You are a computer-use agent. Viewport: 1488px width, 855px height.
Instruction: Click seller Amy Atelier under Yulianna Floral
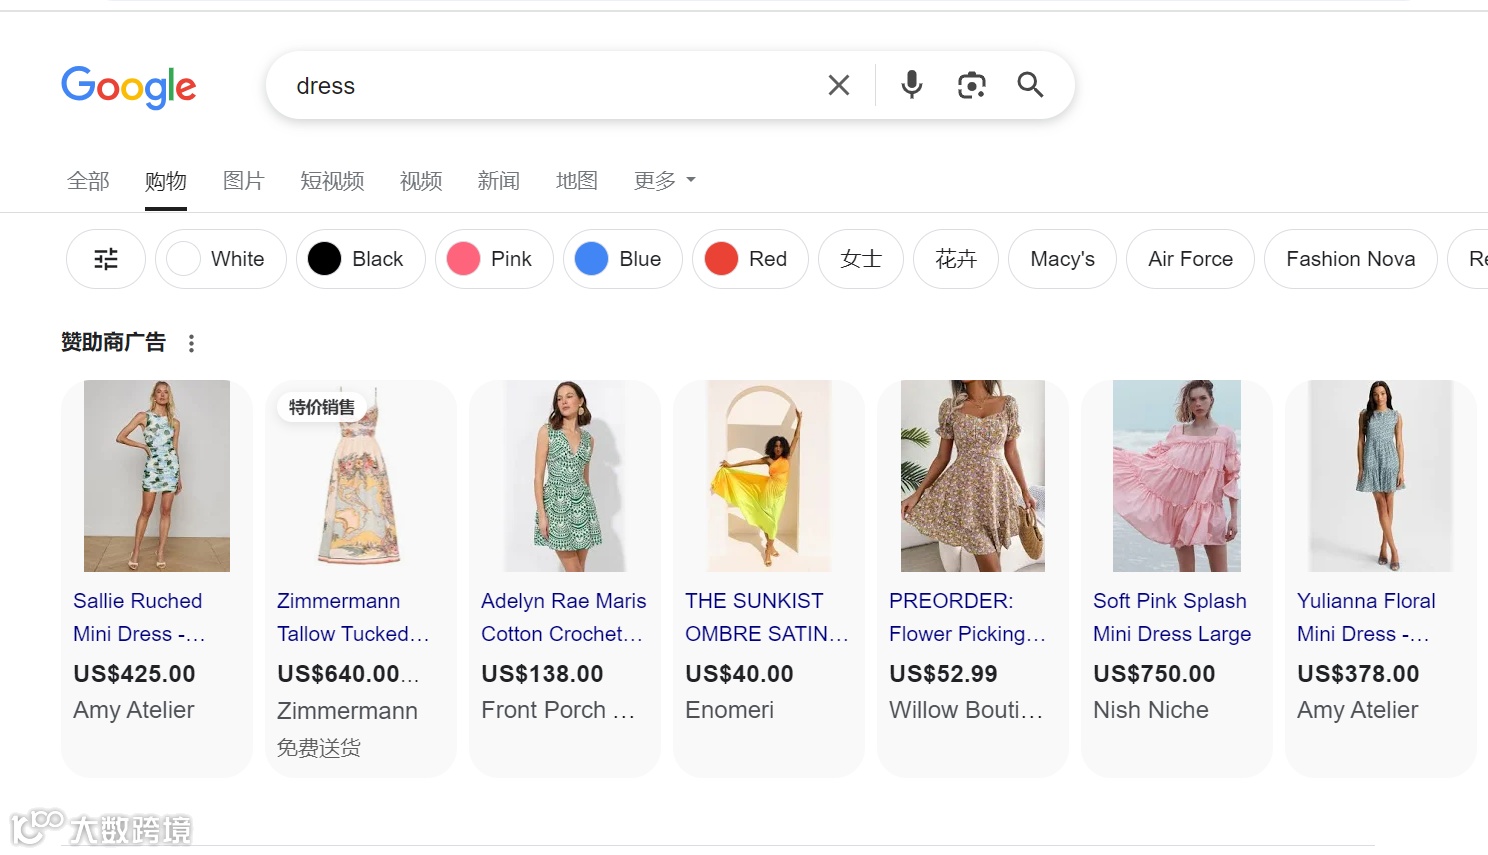pos(1358,710)
